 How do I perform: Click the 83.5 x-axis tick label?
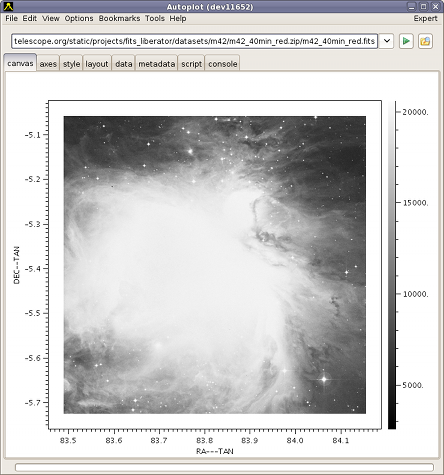[x=68, y=440]
